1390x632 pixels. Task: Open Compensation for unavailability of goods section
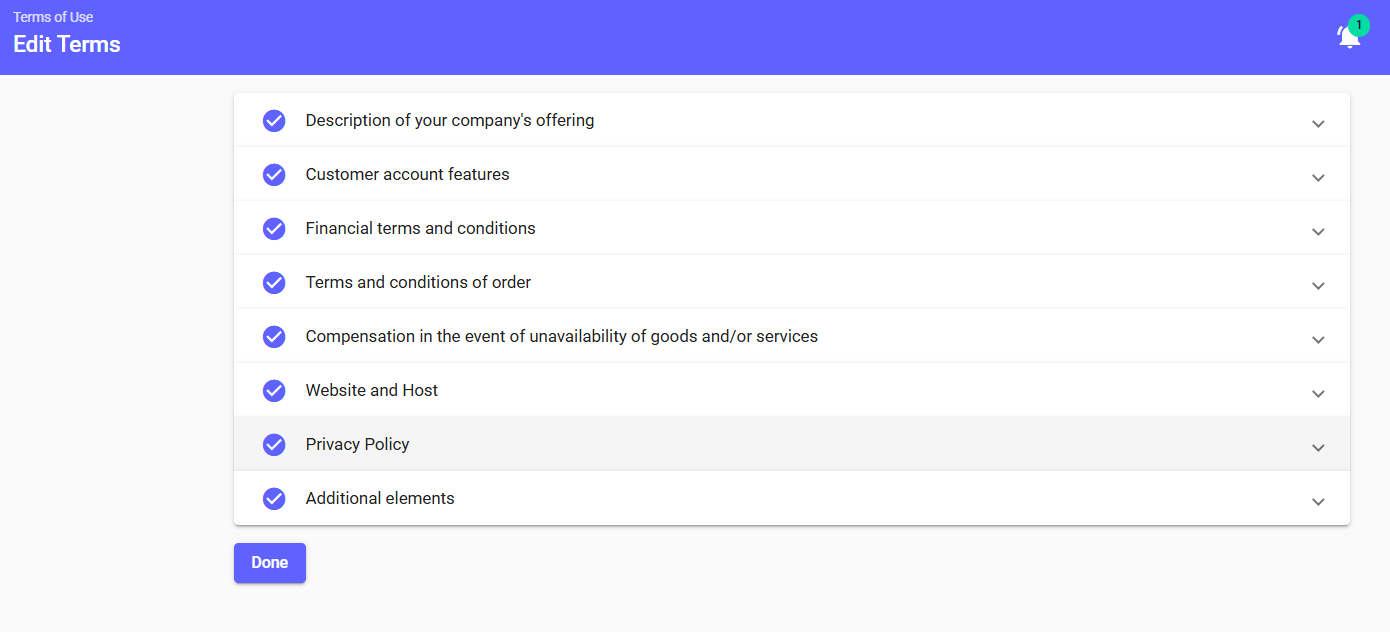click(x=561, y=337)
